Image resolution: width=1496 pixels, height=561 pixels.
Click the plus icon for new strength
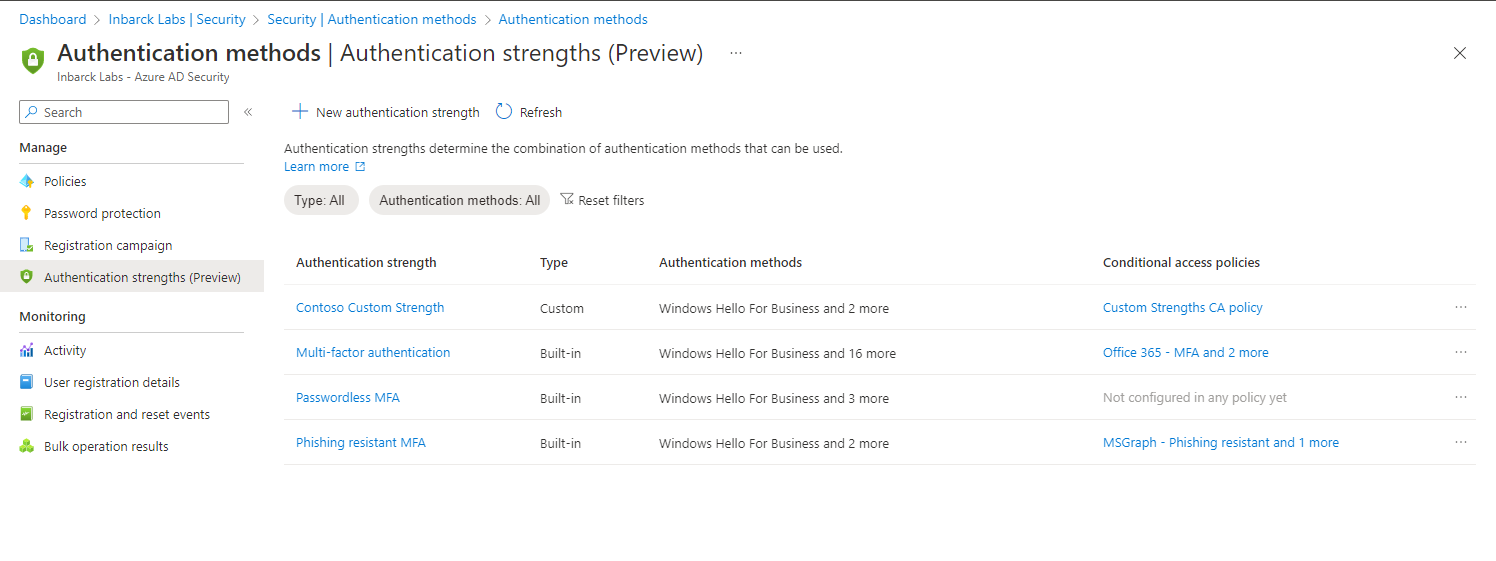[299, 112]
